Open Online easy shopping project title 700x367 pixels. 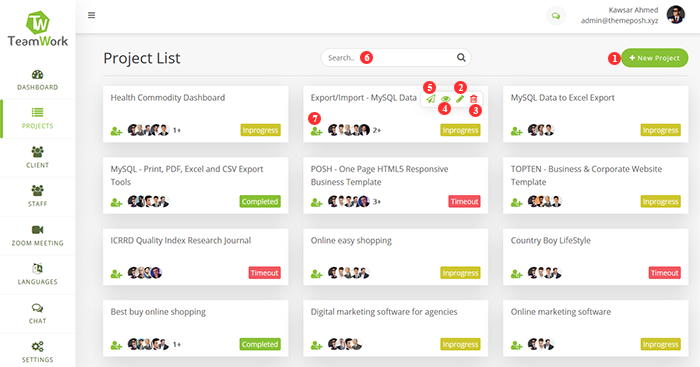(x=351, y=241)
